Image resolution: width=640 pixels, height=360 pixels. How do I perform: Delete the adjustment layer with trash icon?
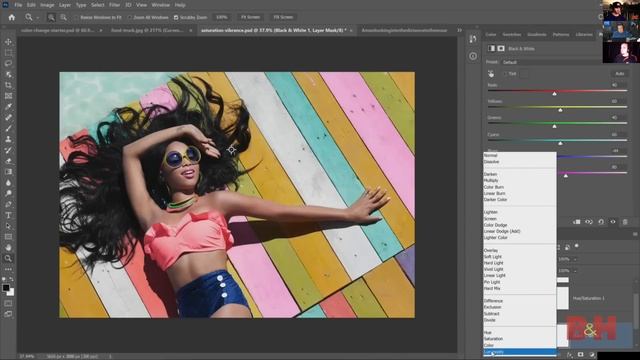(x=625, y=222)
